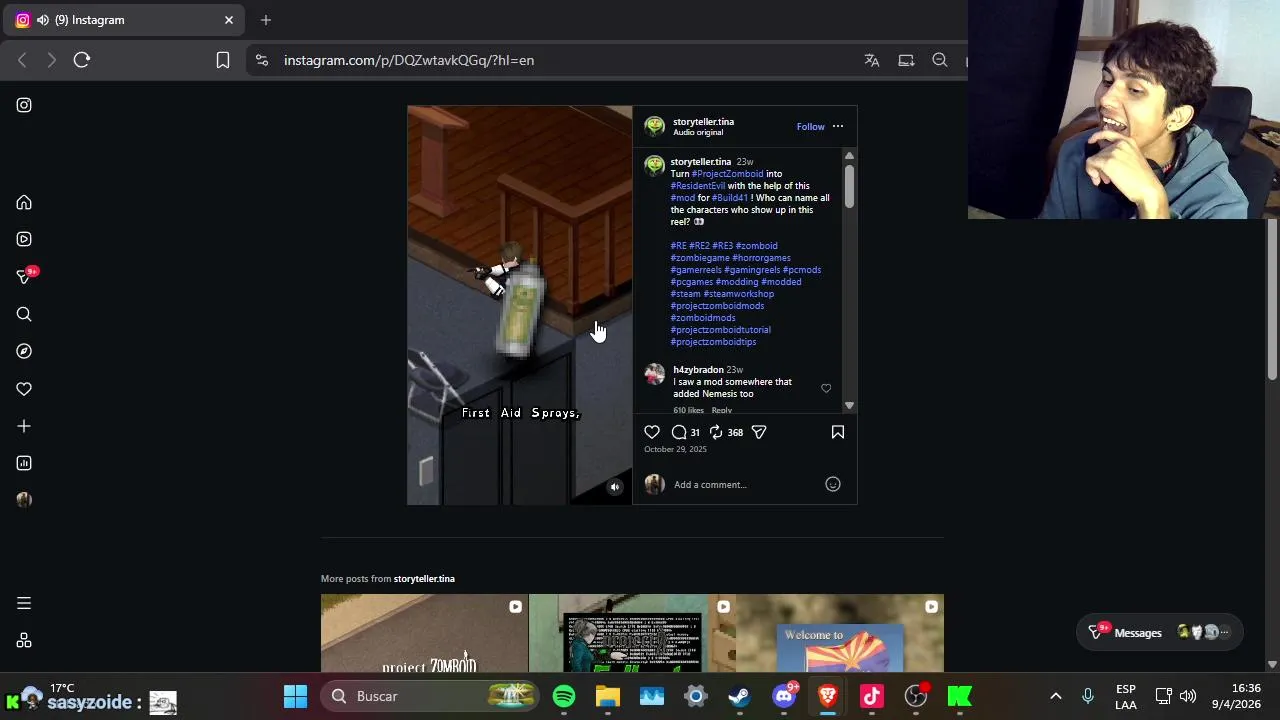Screen dimensions: 1280x720
Task: Open storyteller.tina avatar in post header
Action: [x=655, y=126]
